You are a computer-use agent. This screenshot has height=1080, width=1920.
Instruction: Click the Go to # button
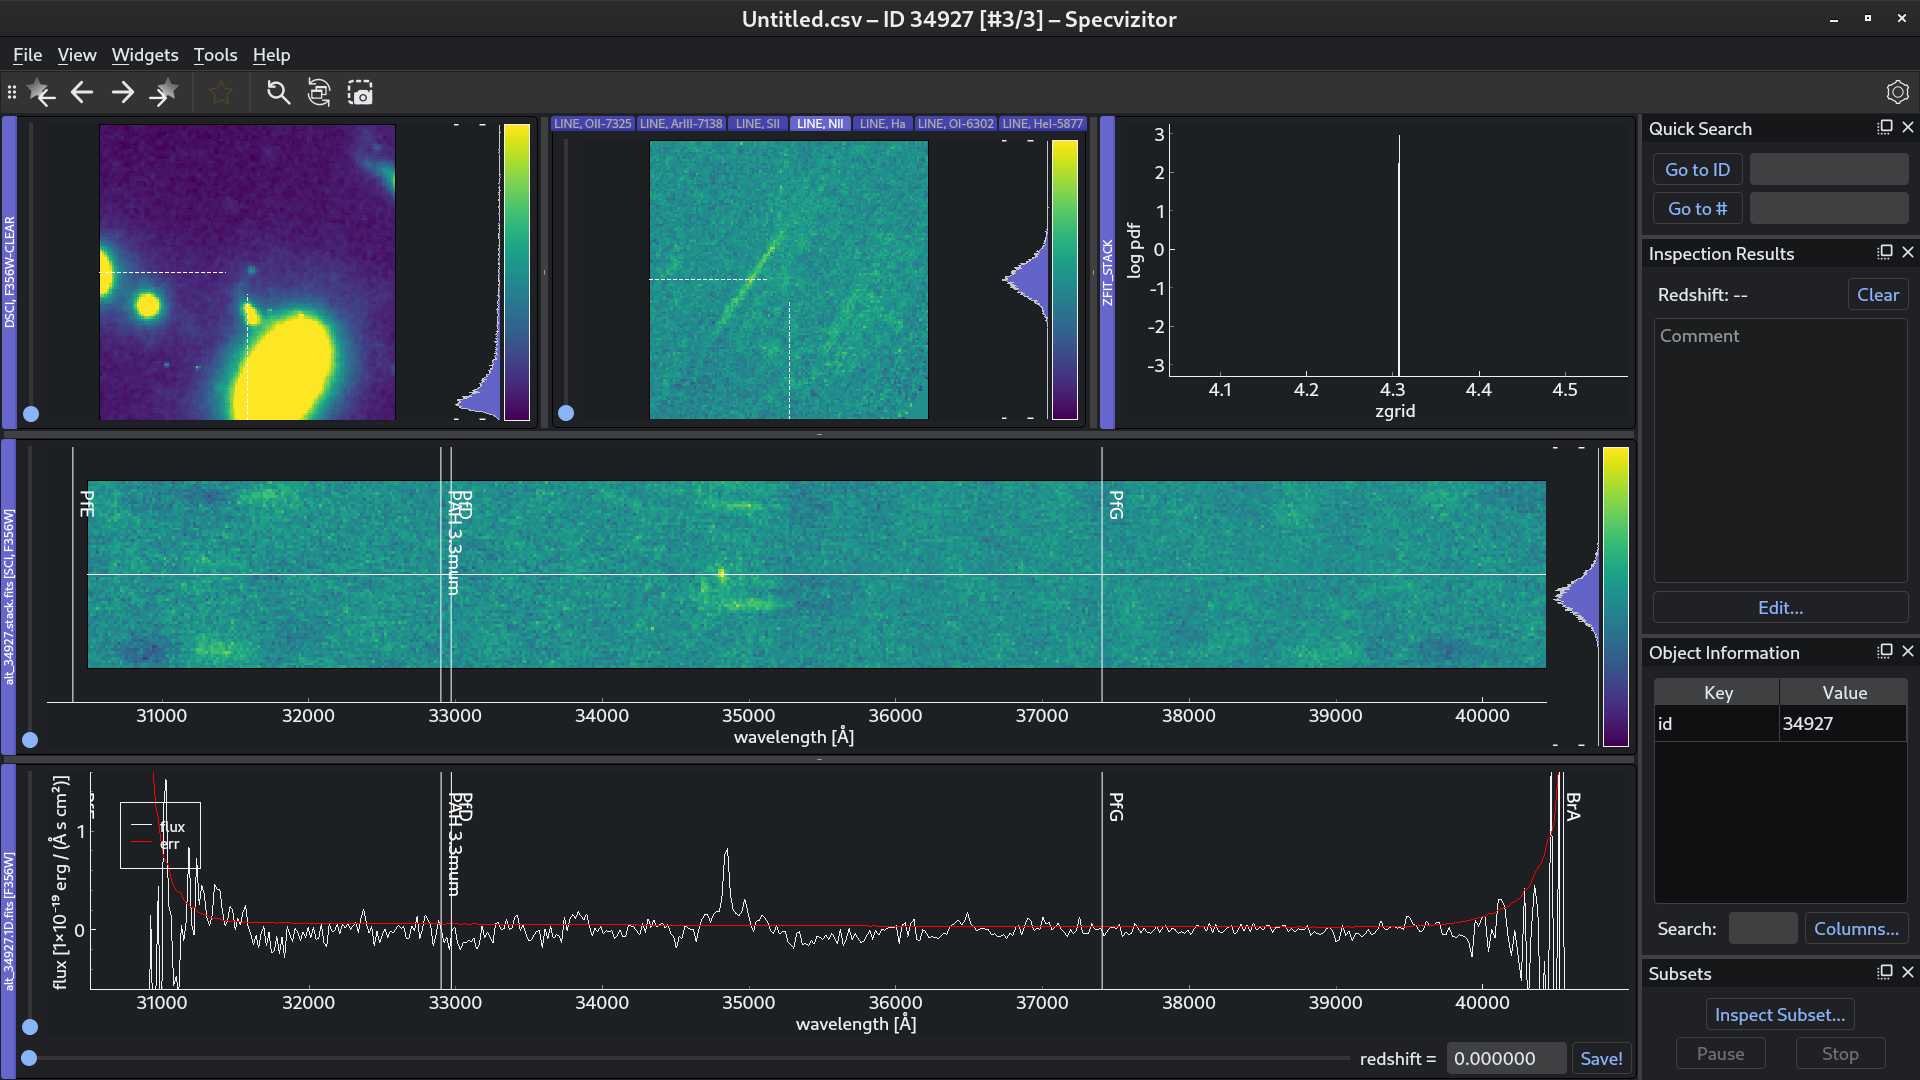point(1697,209)
